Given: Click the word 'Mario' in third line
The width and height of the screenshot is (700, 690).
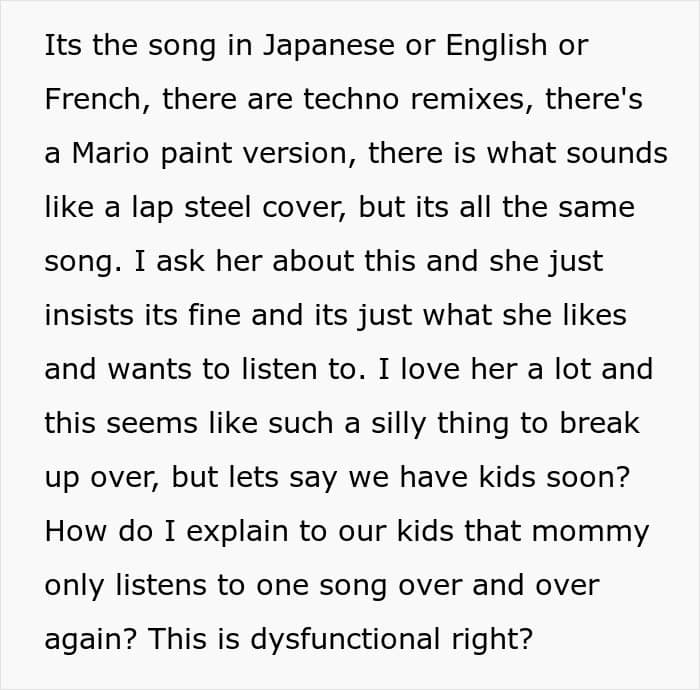Looking at the screenshot, I should [x=110, y=153].
